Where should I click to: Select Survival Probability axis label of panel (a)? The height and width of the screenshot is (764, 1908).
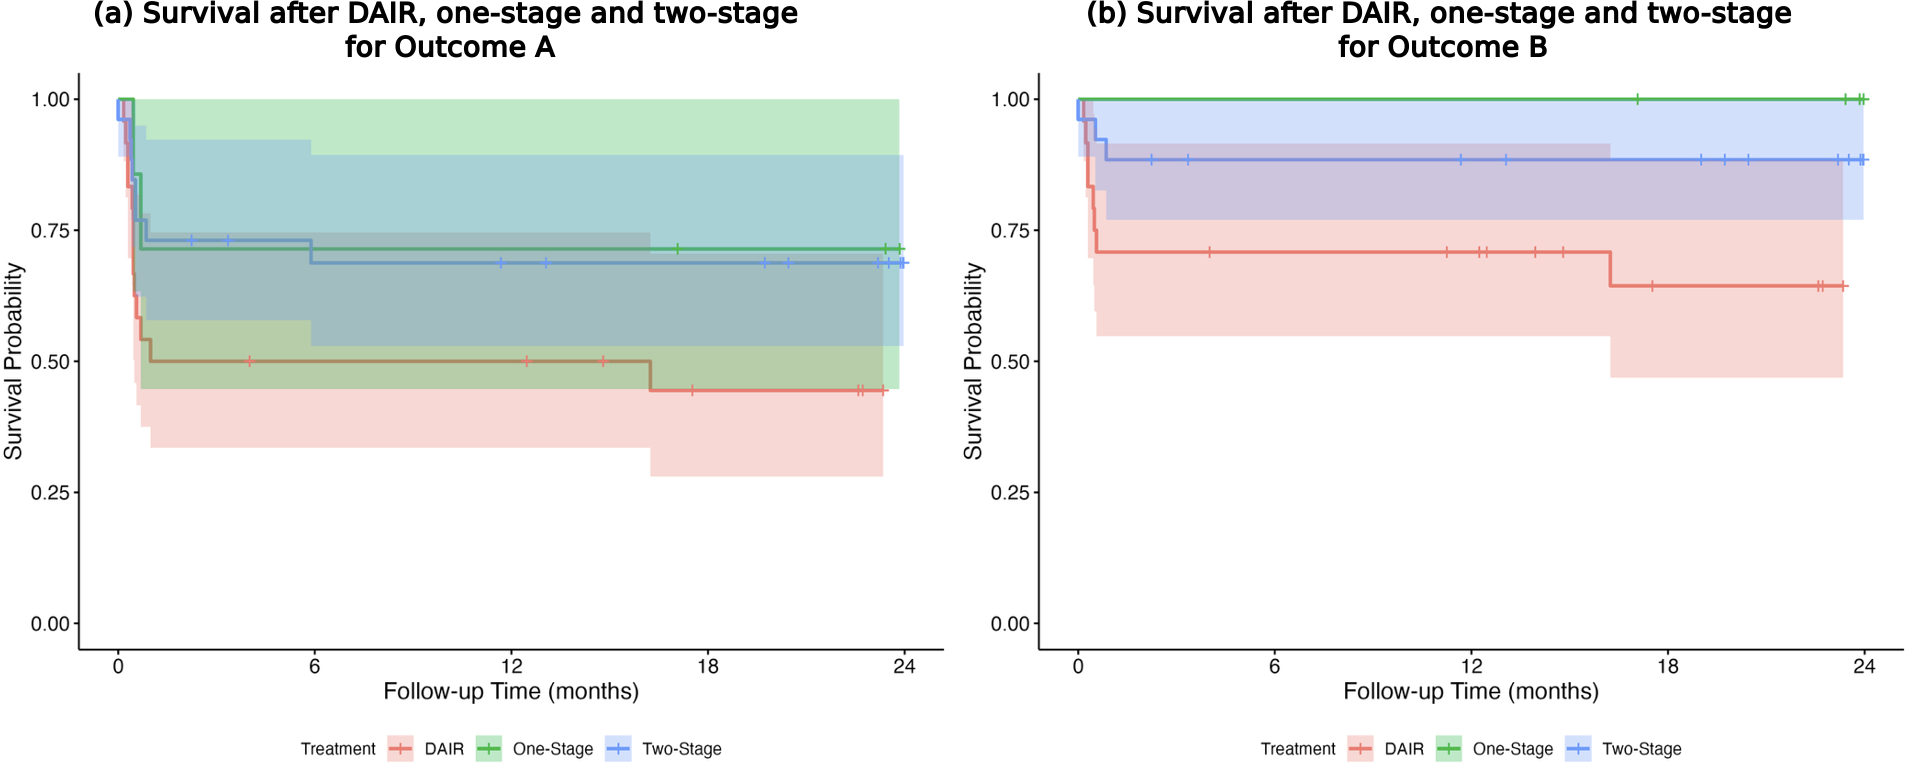tap(13, 361)
